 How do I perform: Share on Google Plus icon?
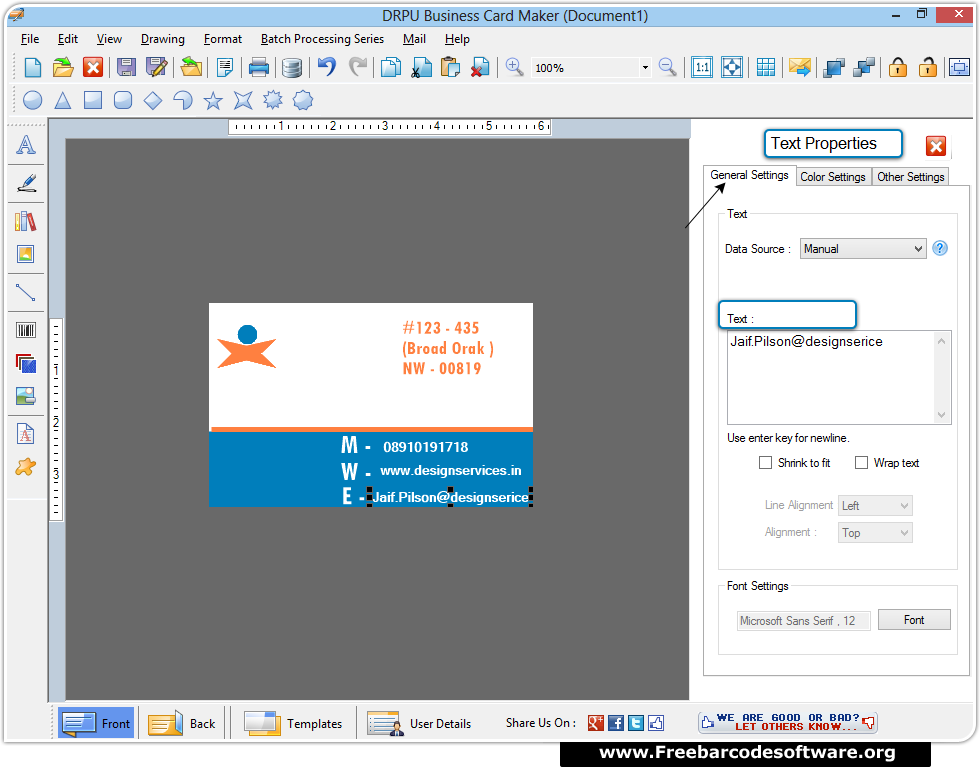coord(596,723)
